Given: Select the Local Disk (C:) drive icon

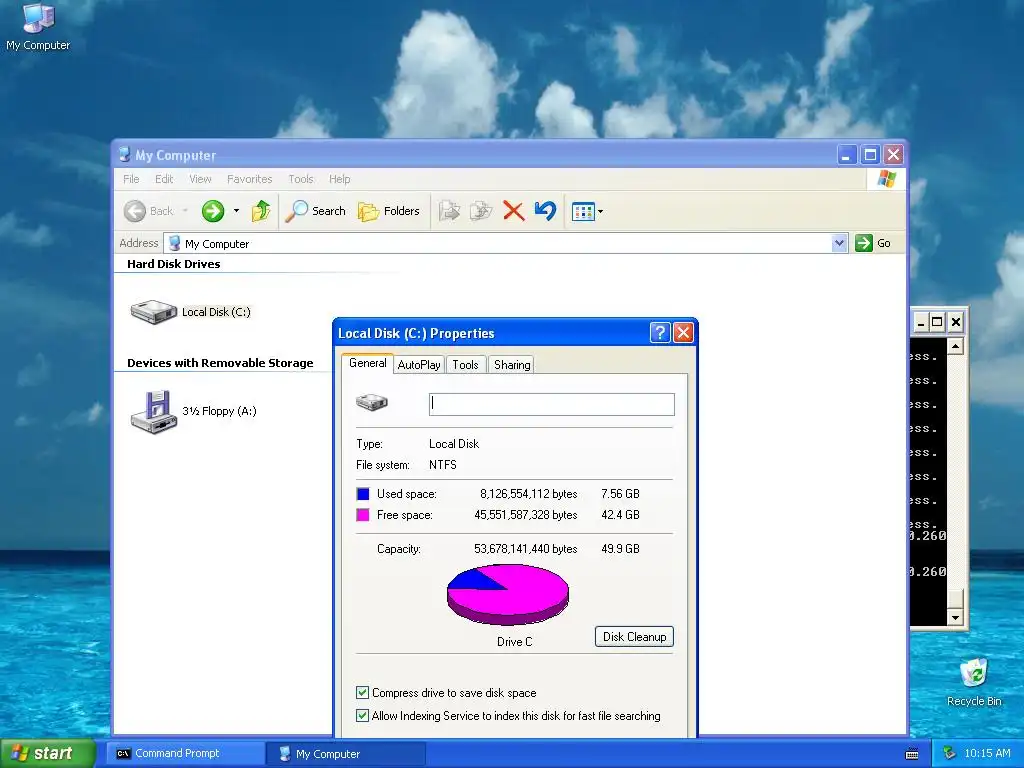Looking at the screenshot, I should (153, 312).
